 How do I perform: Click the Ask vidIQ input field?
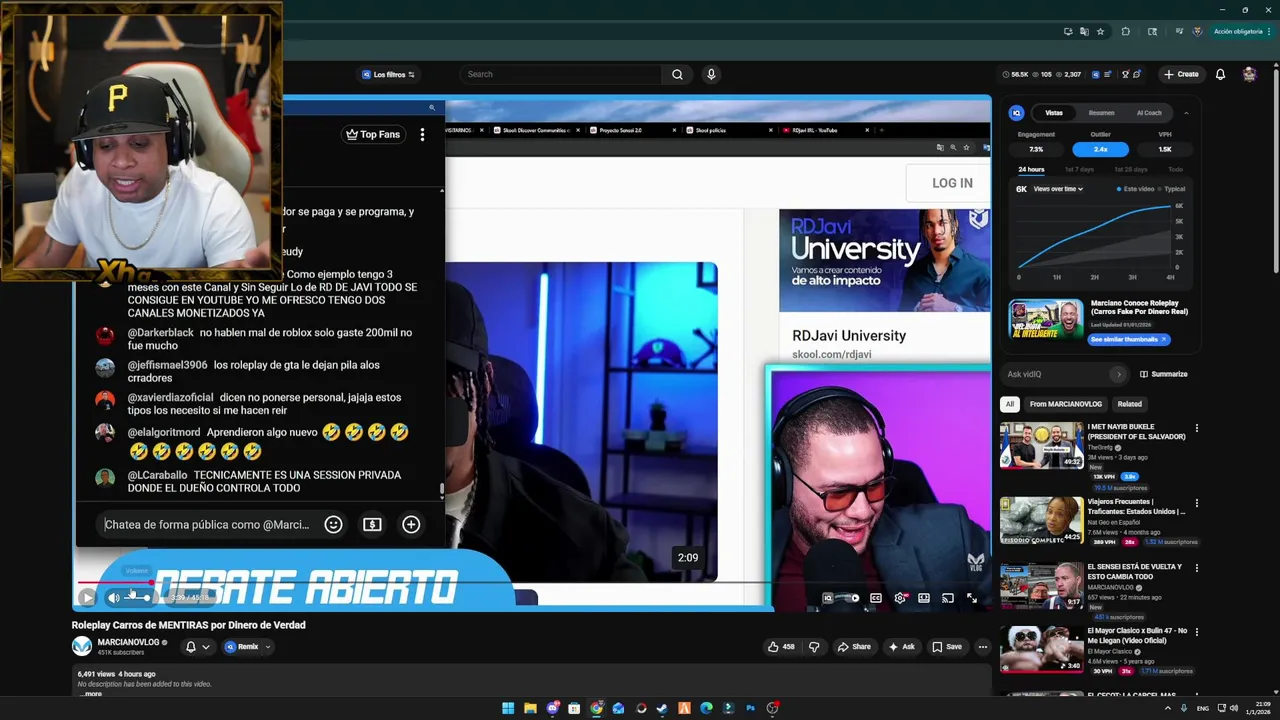tap(1057, 374)
